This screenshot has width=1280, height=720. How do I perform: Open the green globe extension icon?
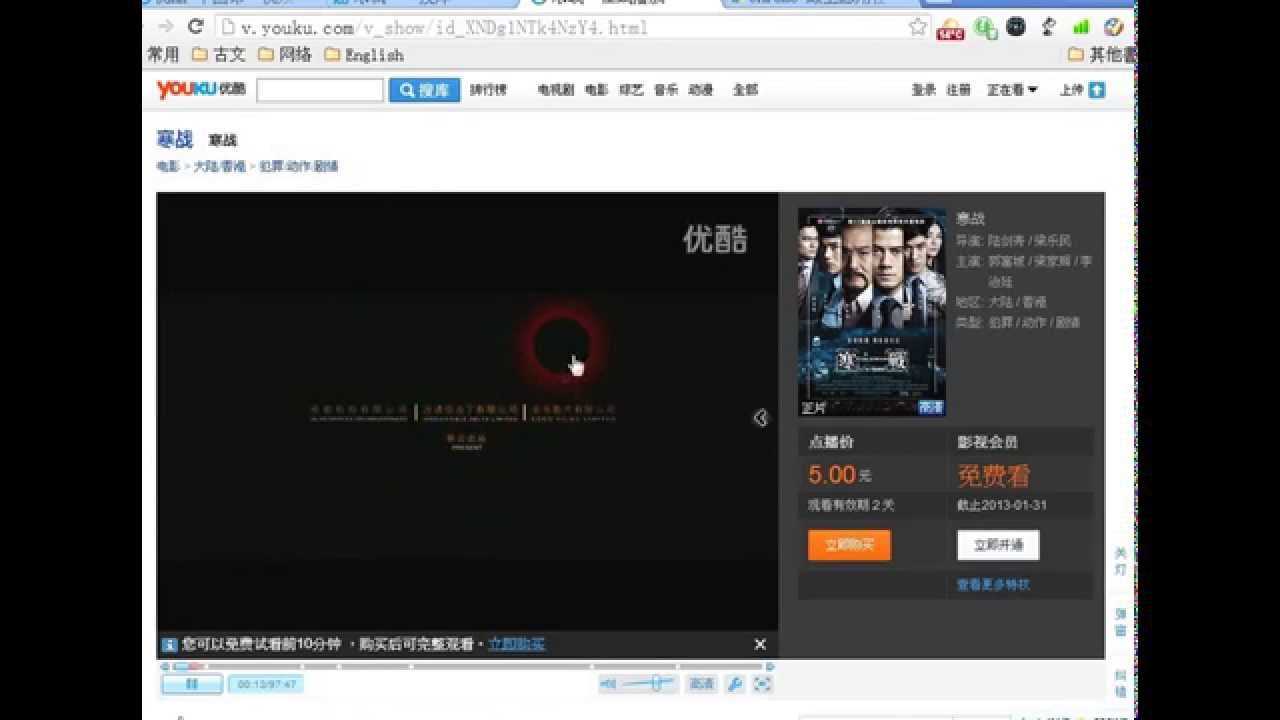click(985, 28)
